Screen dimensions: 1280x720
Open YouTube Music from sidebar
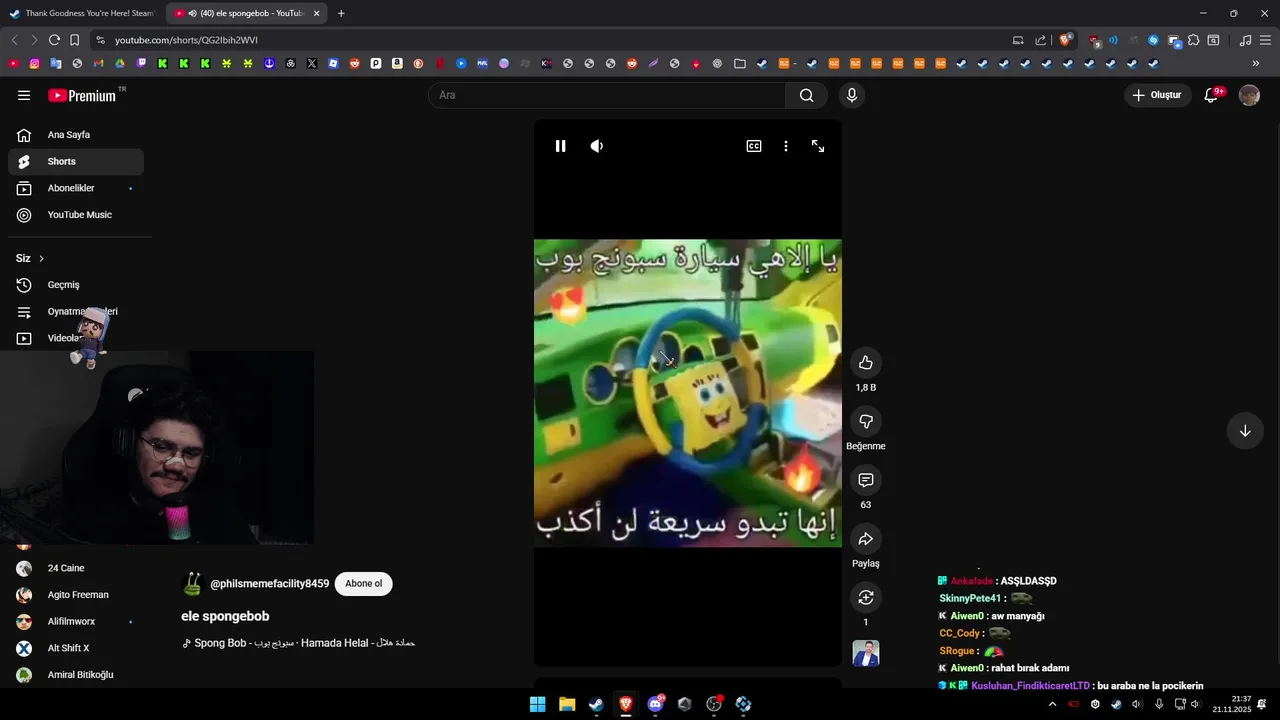pyautogui.click(x=76, y=215)
